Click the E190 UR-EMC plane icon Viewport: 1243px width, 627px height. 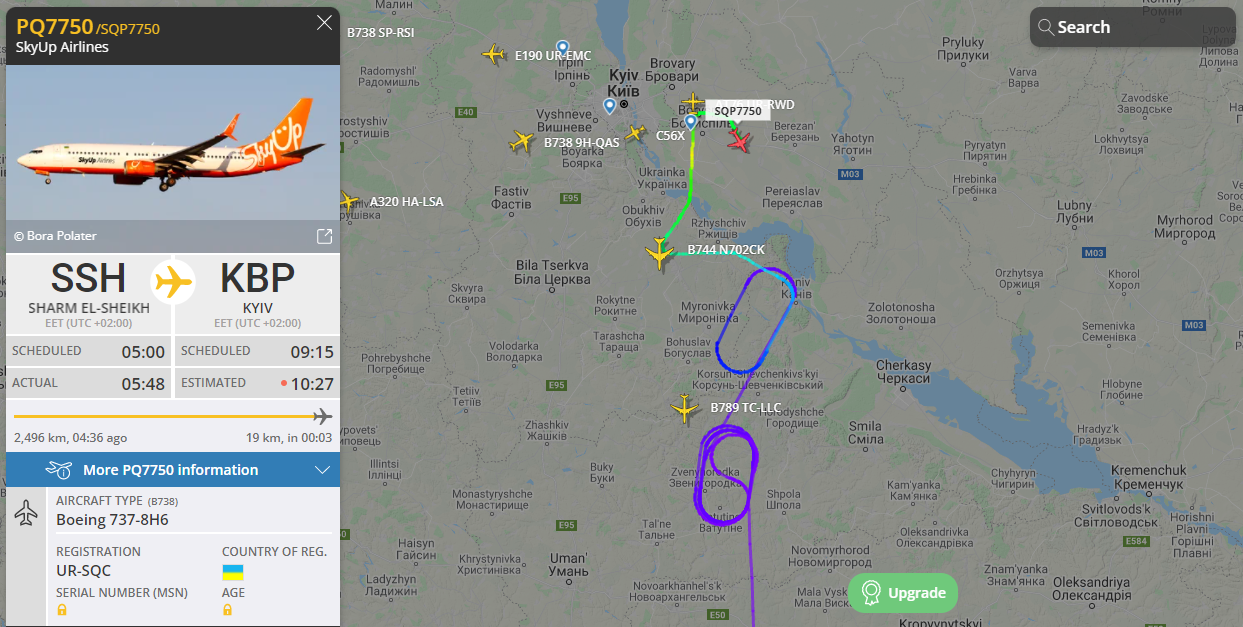tap(493, 53)
